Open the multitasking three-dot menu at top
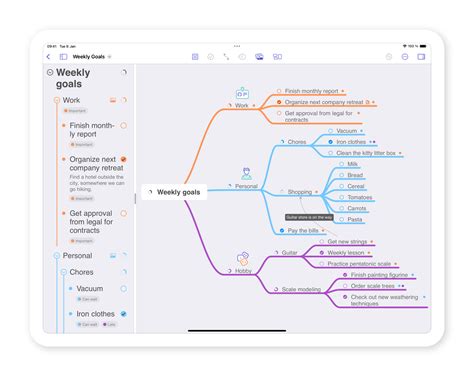The width and height of the screenshot is (474, 376). pos(237,46)
